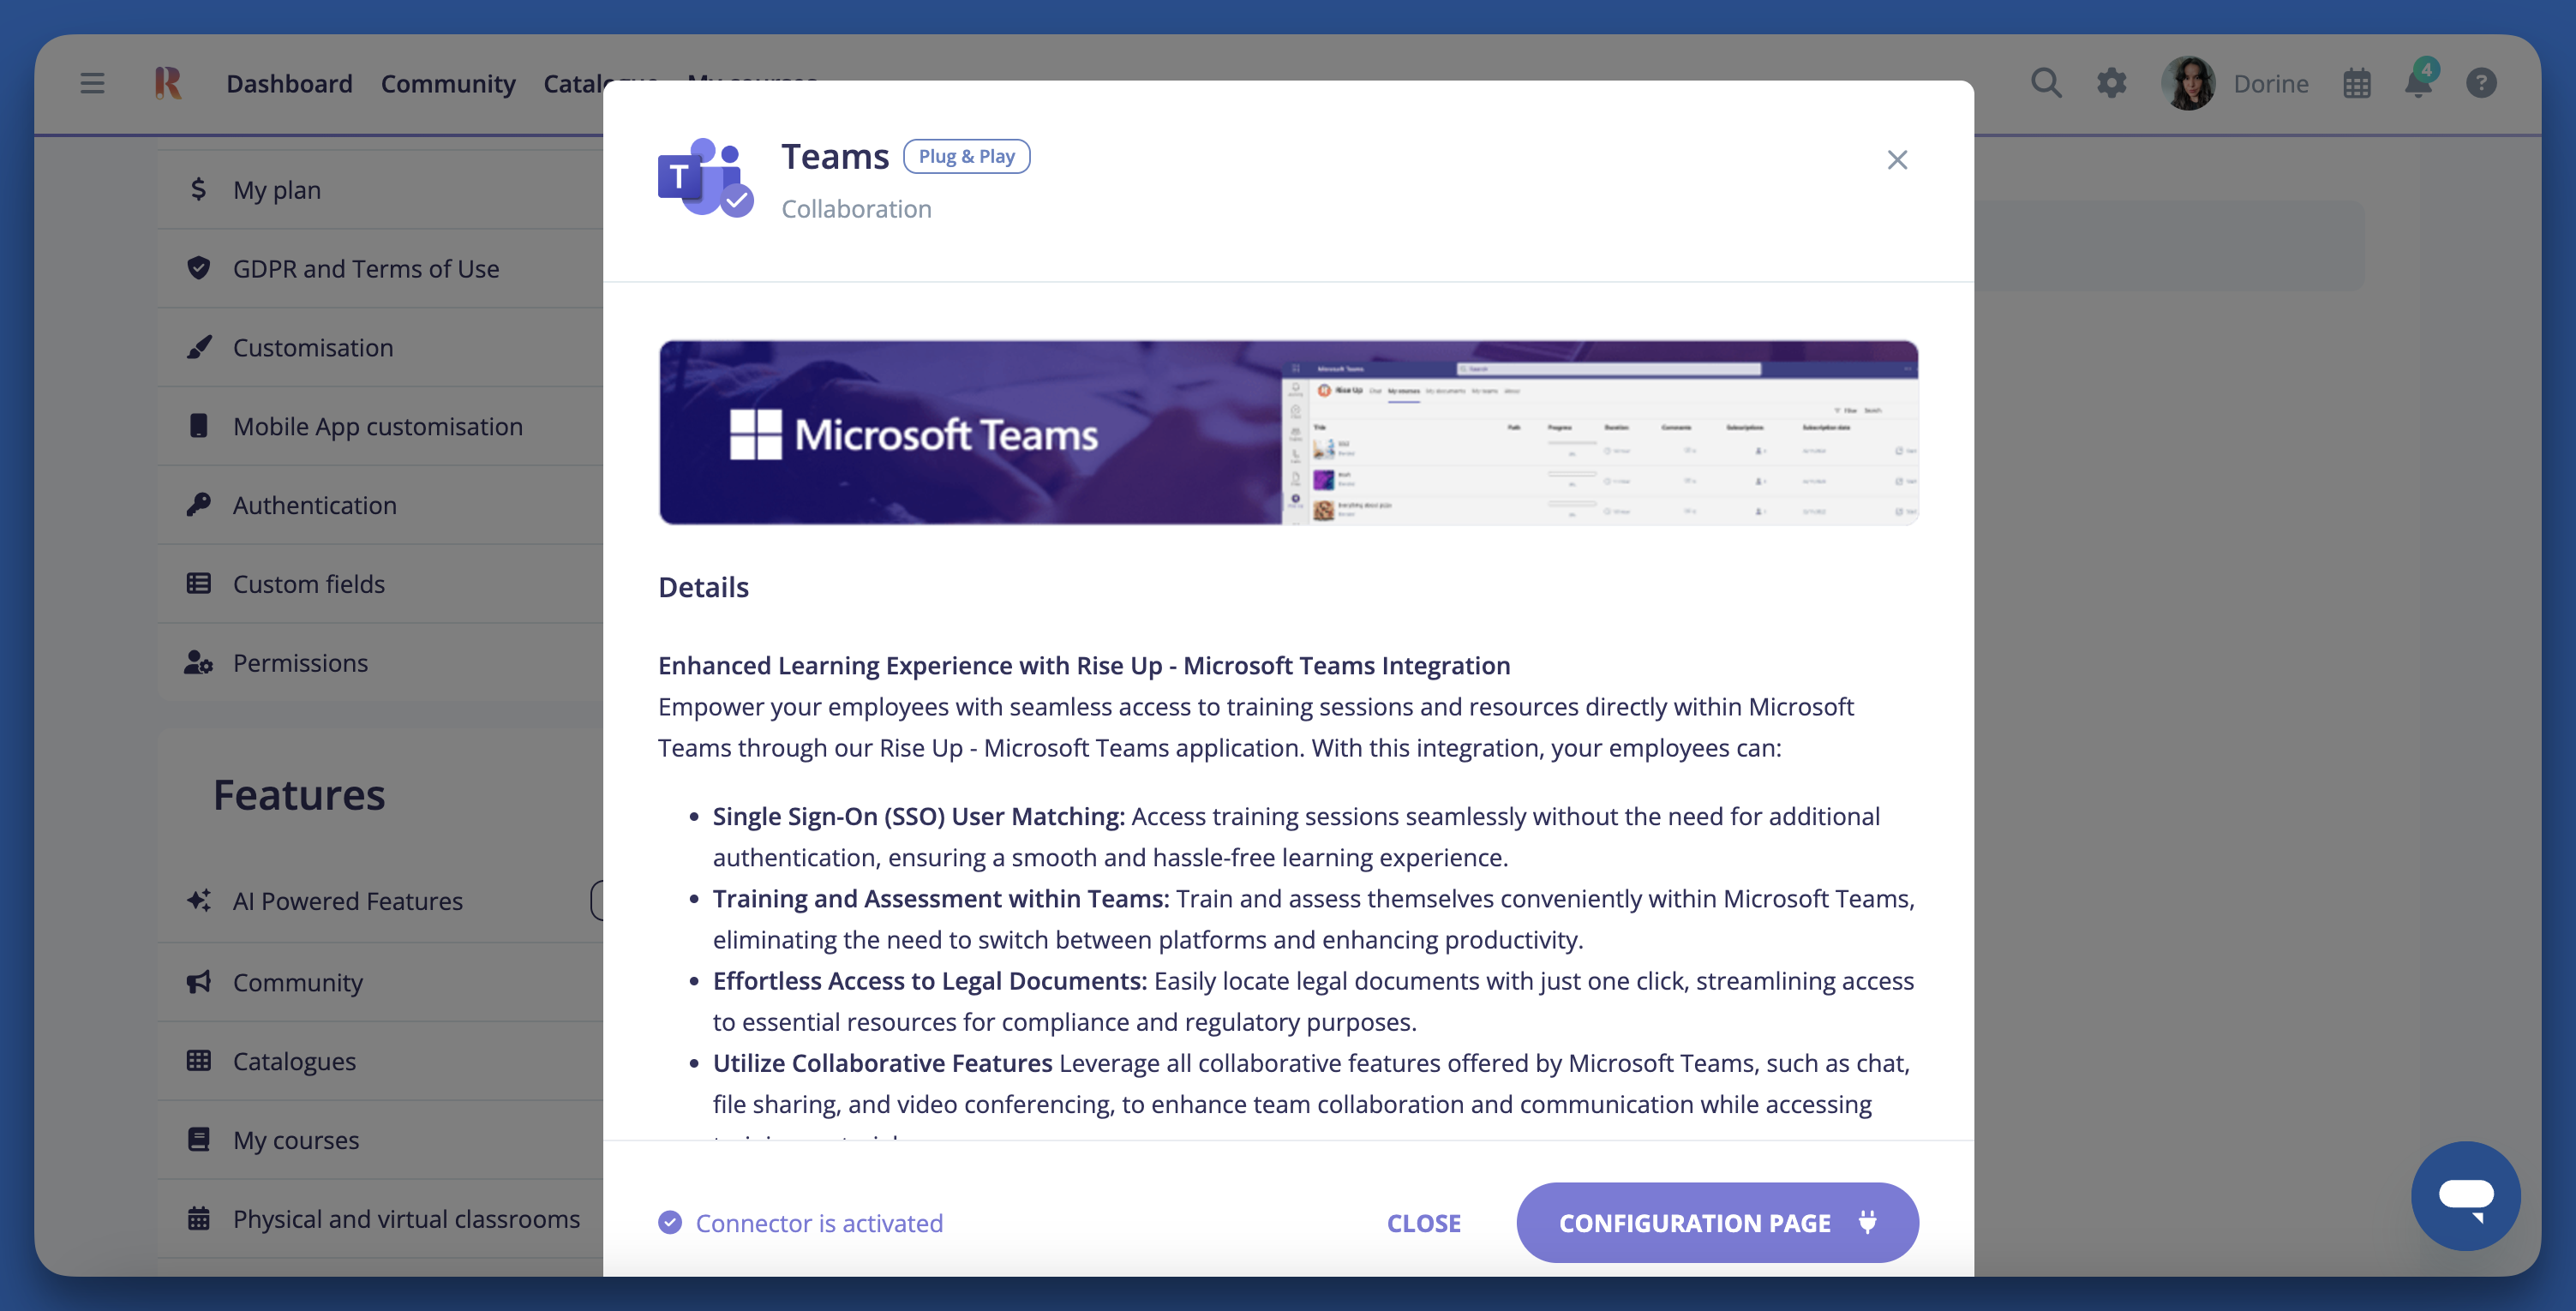This screenshot has width=2576, height=1311.
Task: Click the shield icon beside GDPR
Action: (x=198, y=268)
